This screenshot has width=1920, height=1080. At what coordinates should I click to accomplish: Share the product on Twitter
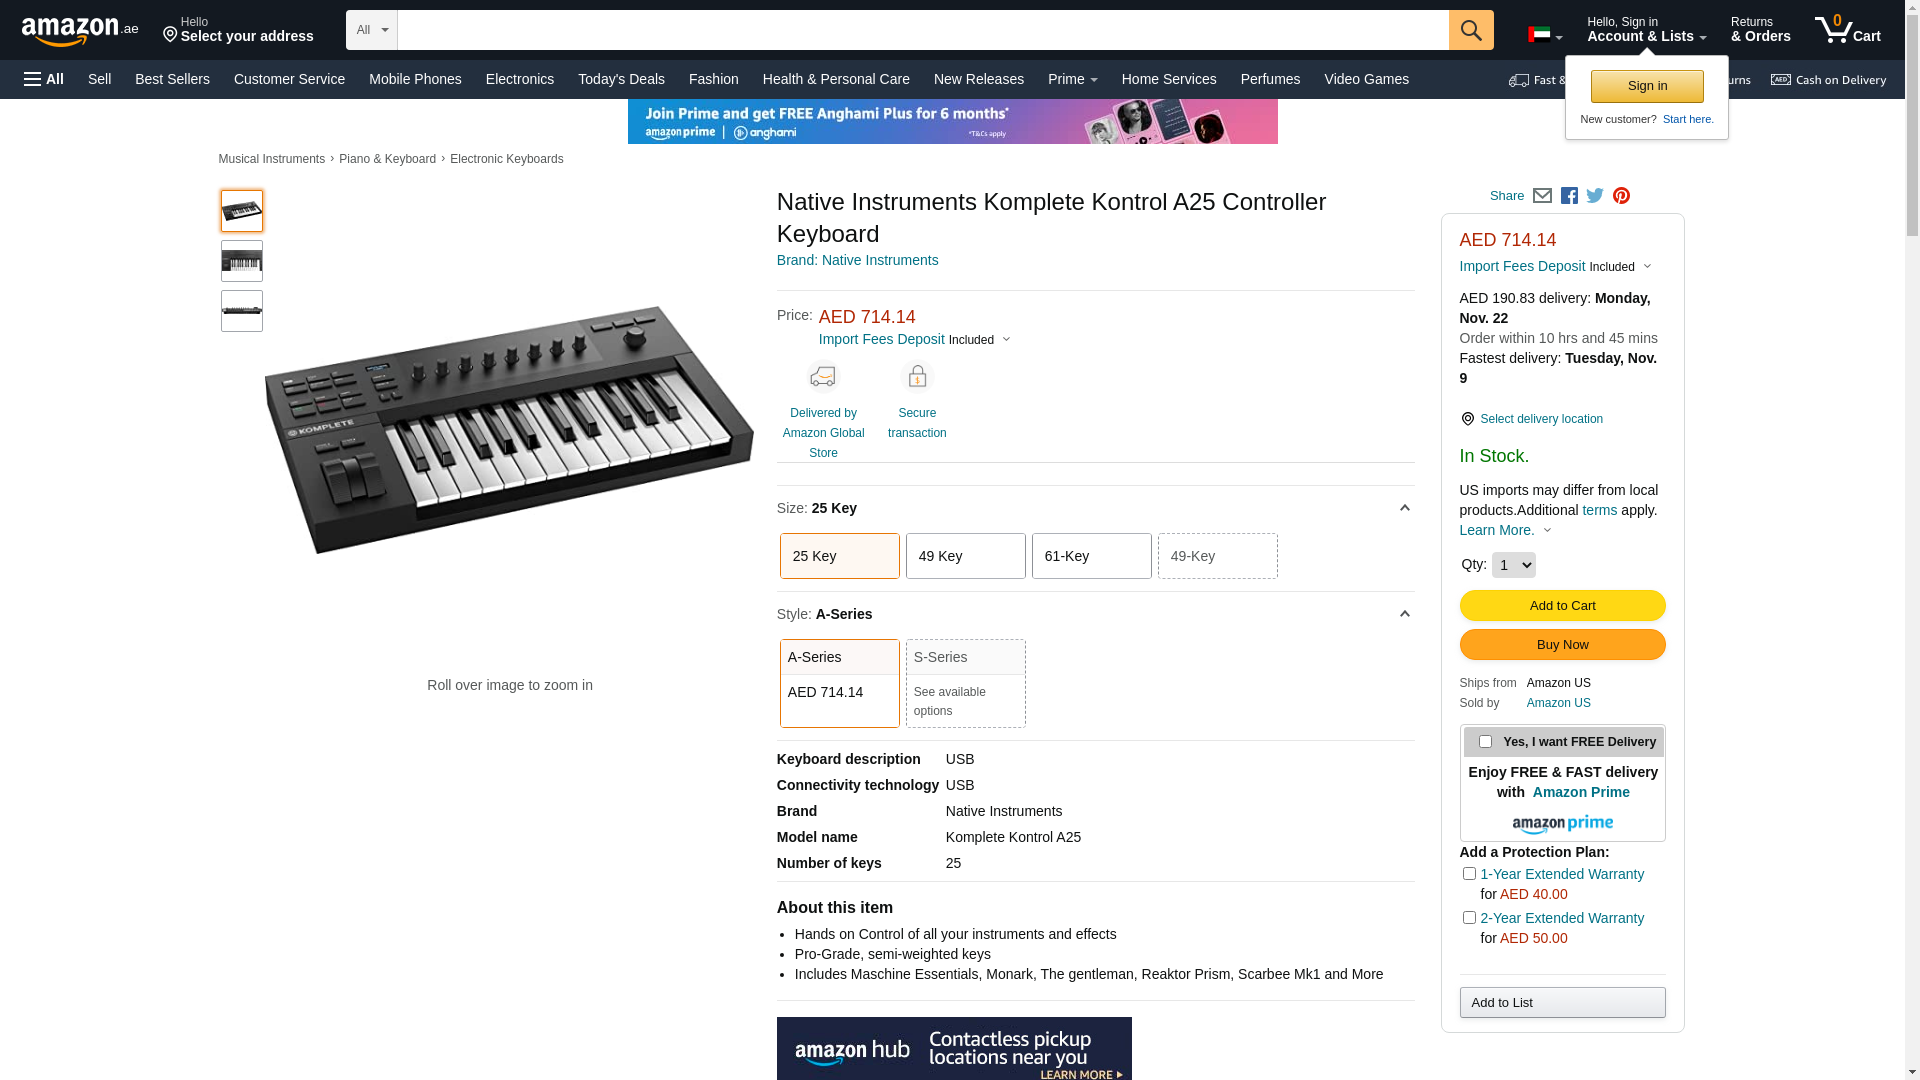[1595, 196]
